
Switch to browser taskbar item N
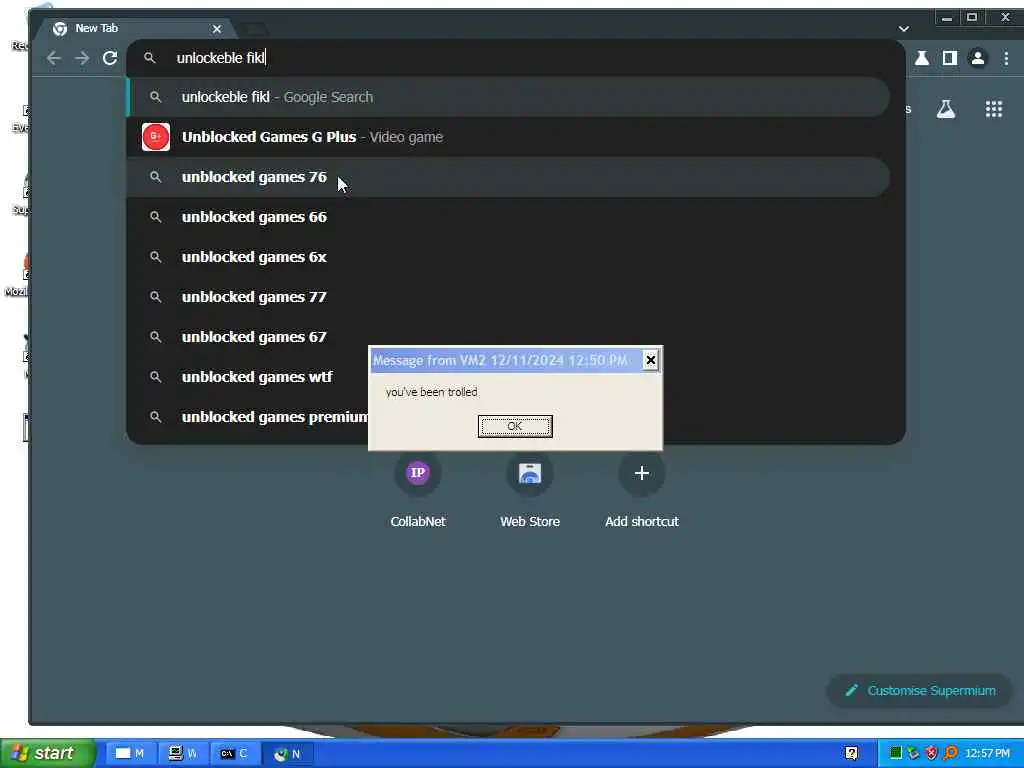[x=287, y=753]
